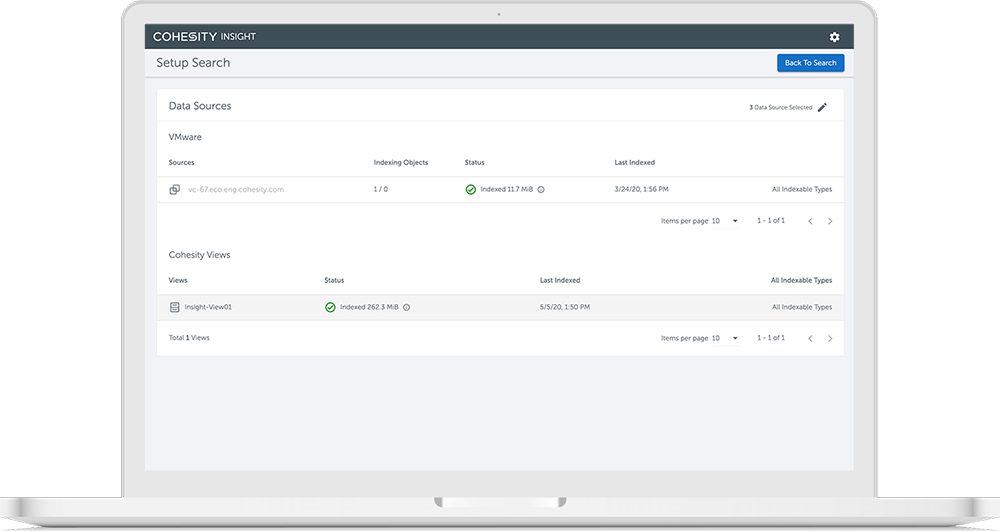1000x531 pixels.
Task: Click '1 - 1 of 1' in VMware pagination
Action: pyautogui.click(x=771, y=221)
